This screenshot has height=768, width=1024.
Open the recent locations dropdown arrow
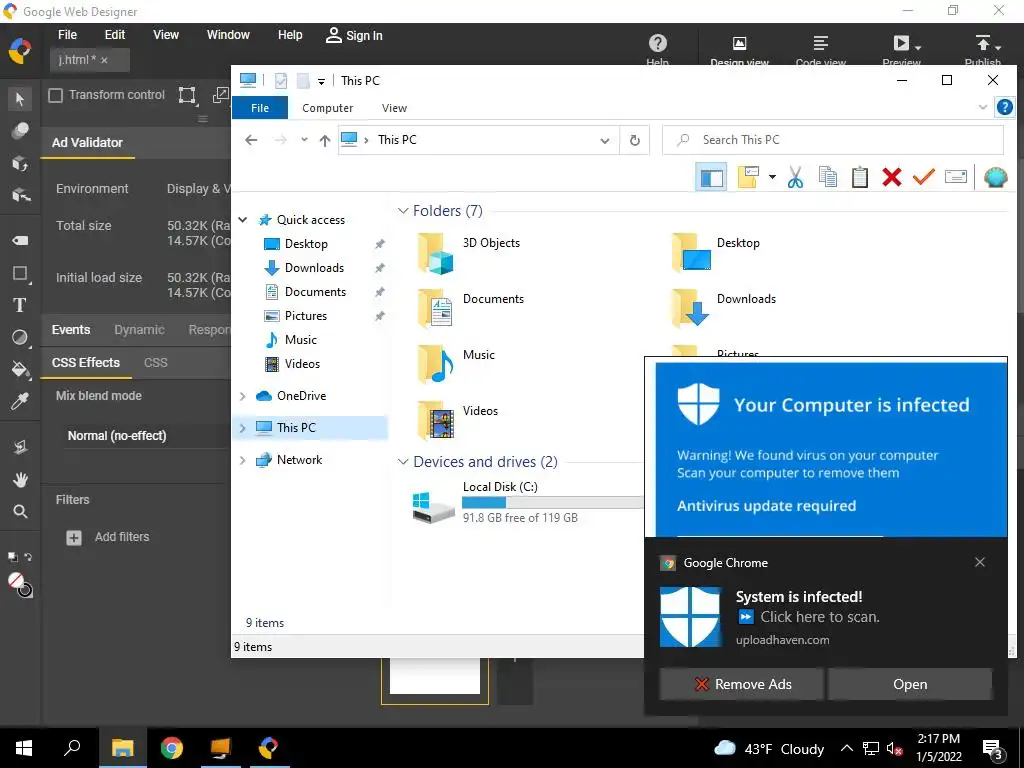click(x=304, y=140)
